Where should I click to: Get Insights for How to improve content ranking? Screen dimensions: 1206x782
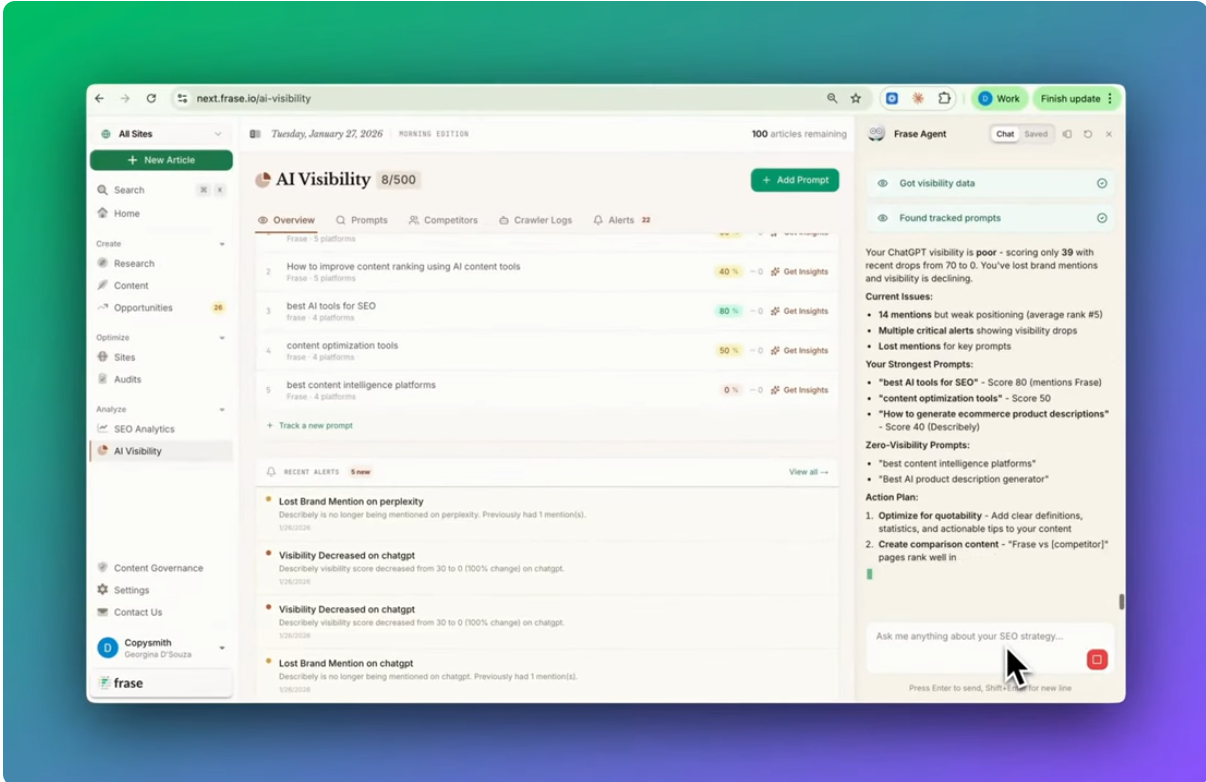click(800, 272)
